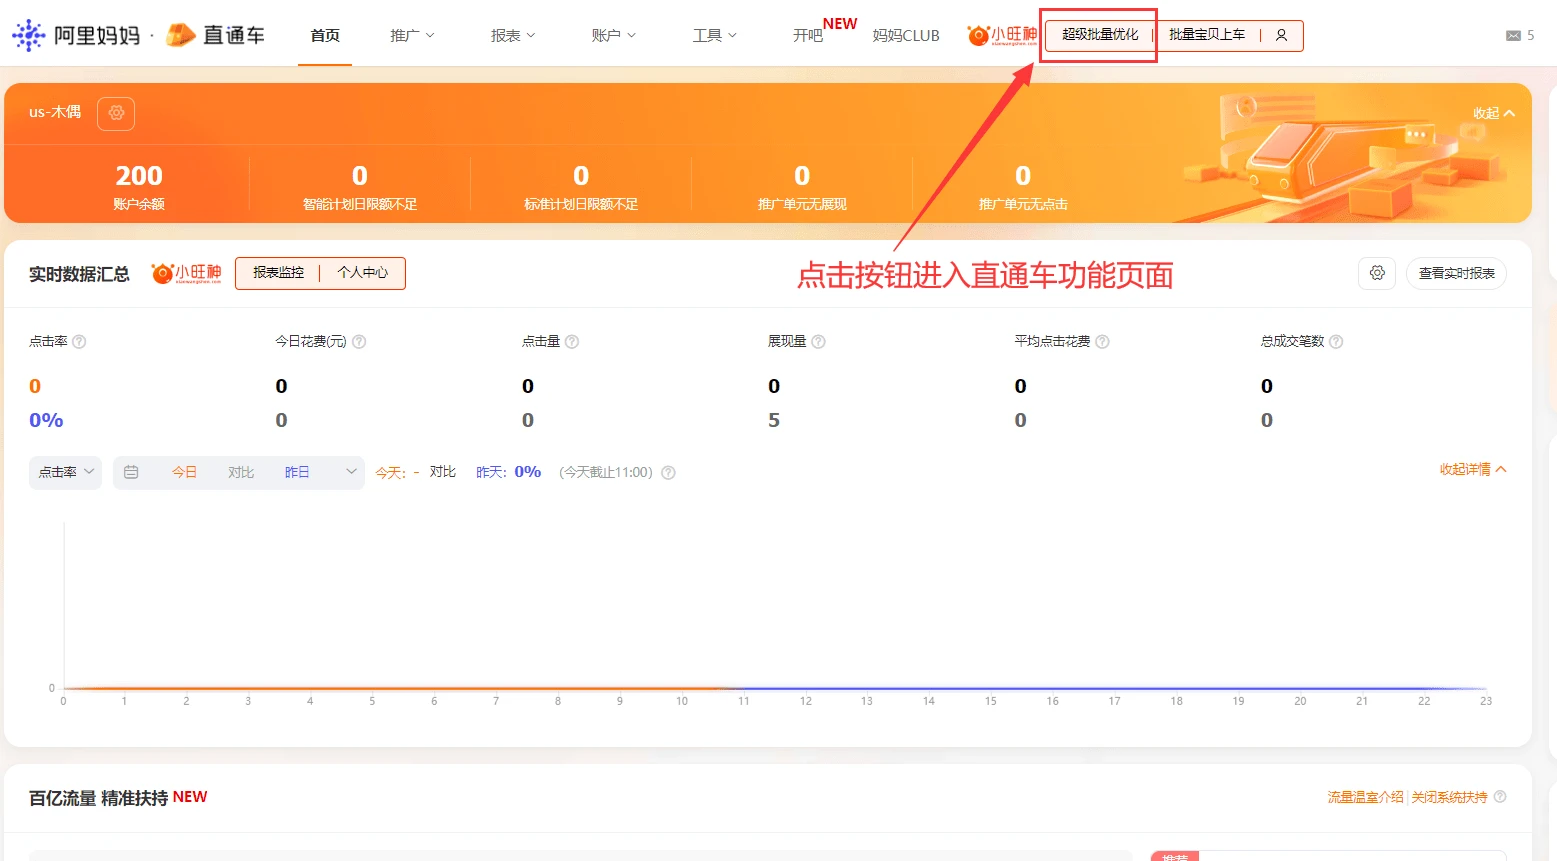Click the 小旺神 logo in the top navigation bar
Viewport: 1557px width, 861px height.
tap(1002, 35)
